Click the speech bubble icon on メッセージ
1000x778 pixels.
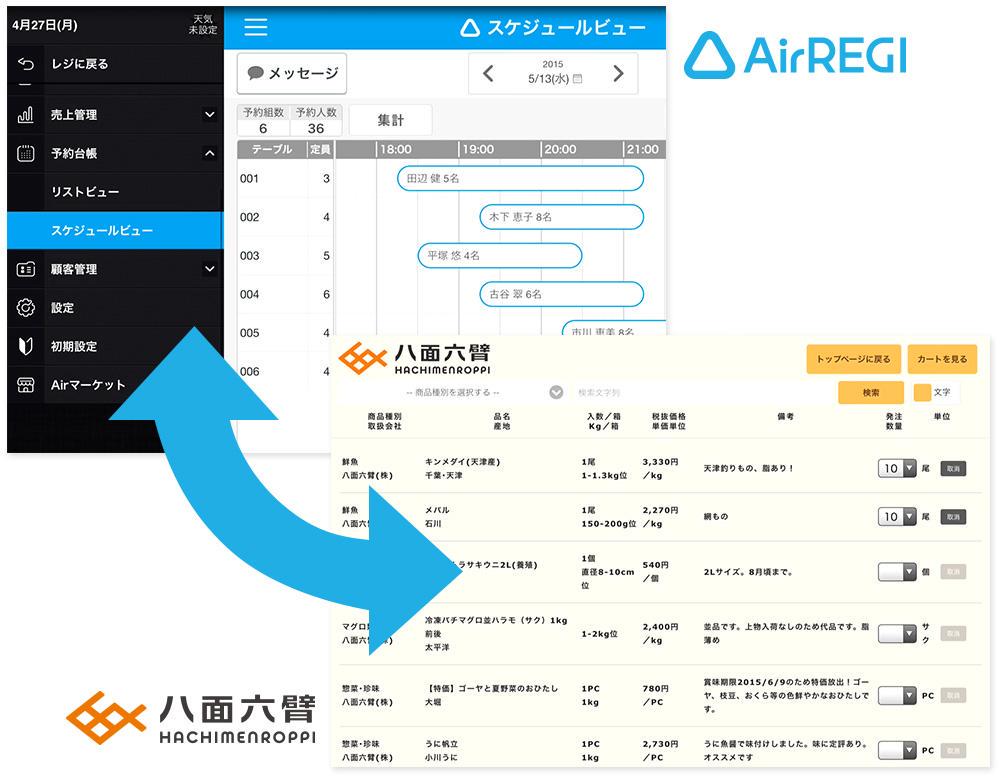(x=255, y=73)
